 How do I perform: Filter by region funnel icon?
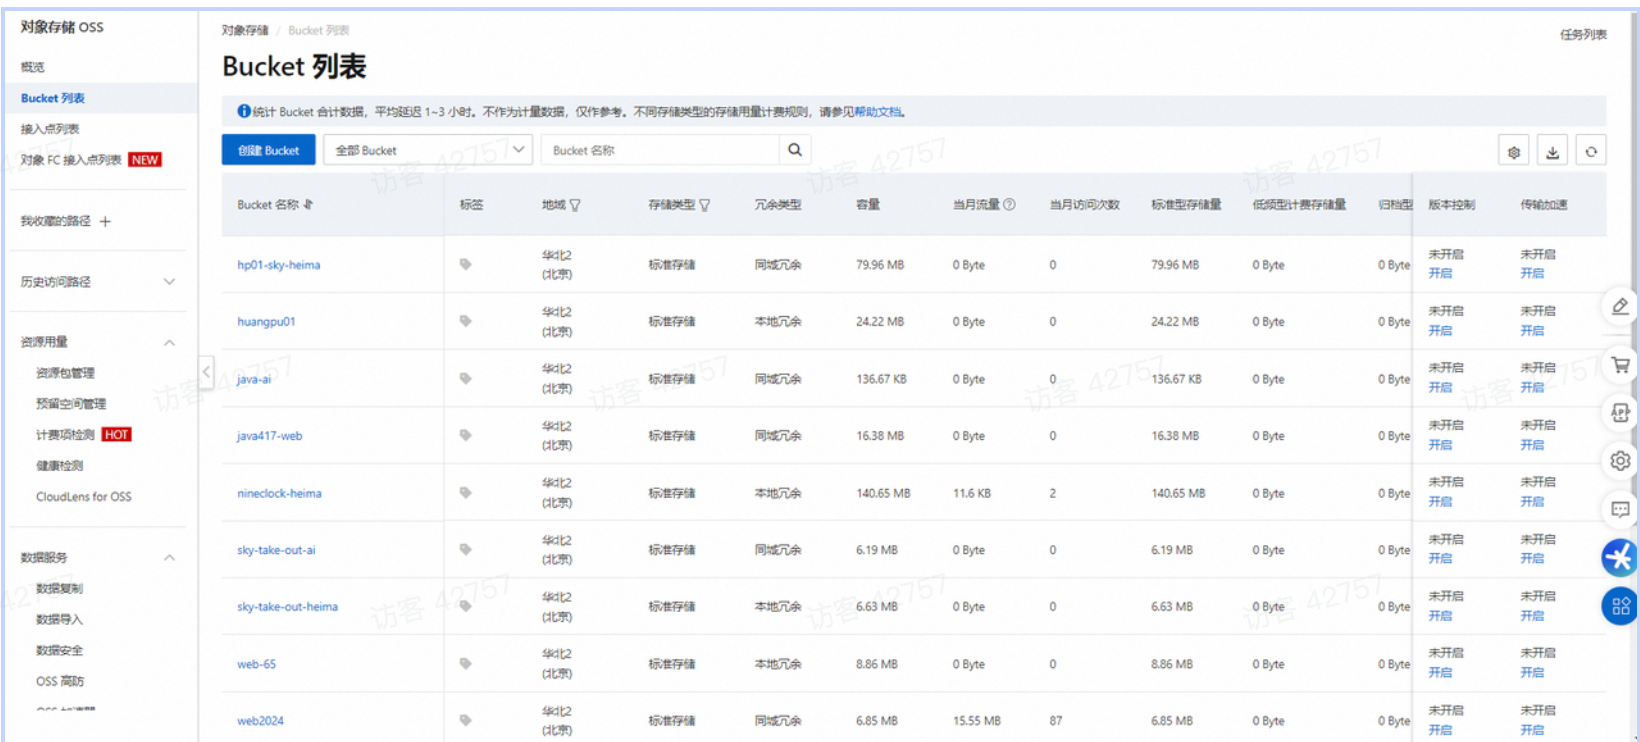pos(575,205)
